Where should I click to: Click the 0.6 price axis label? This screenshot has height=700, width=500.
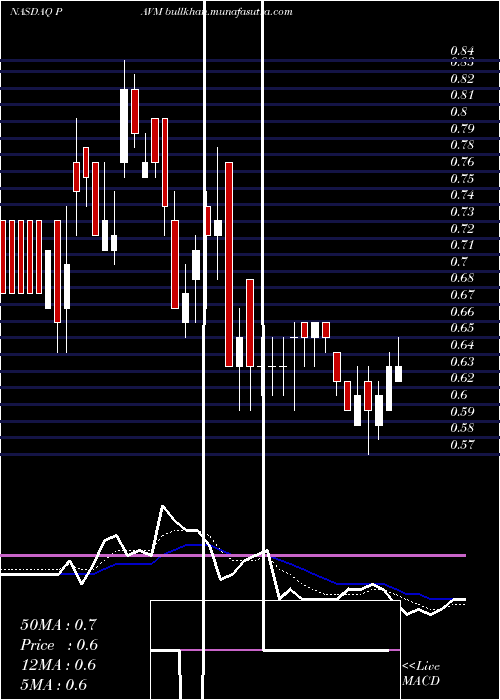coord(458,395)
